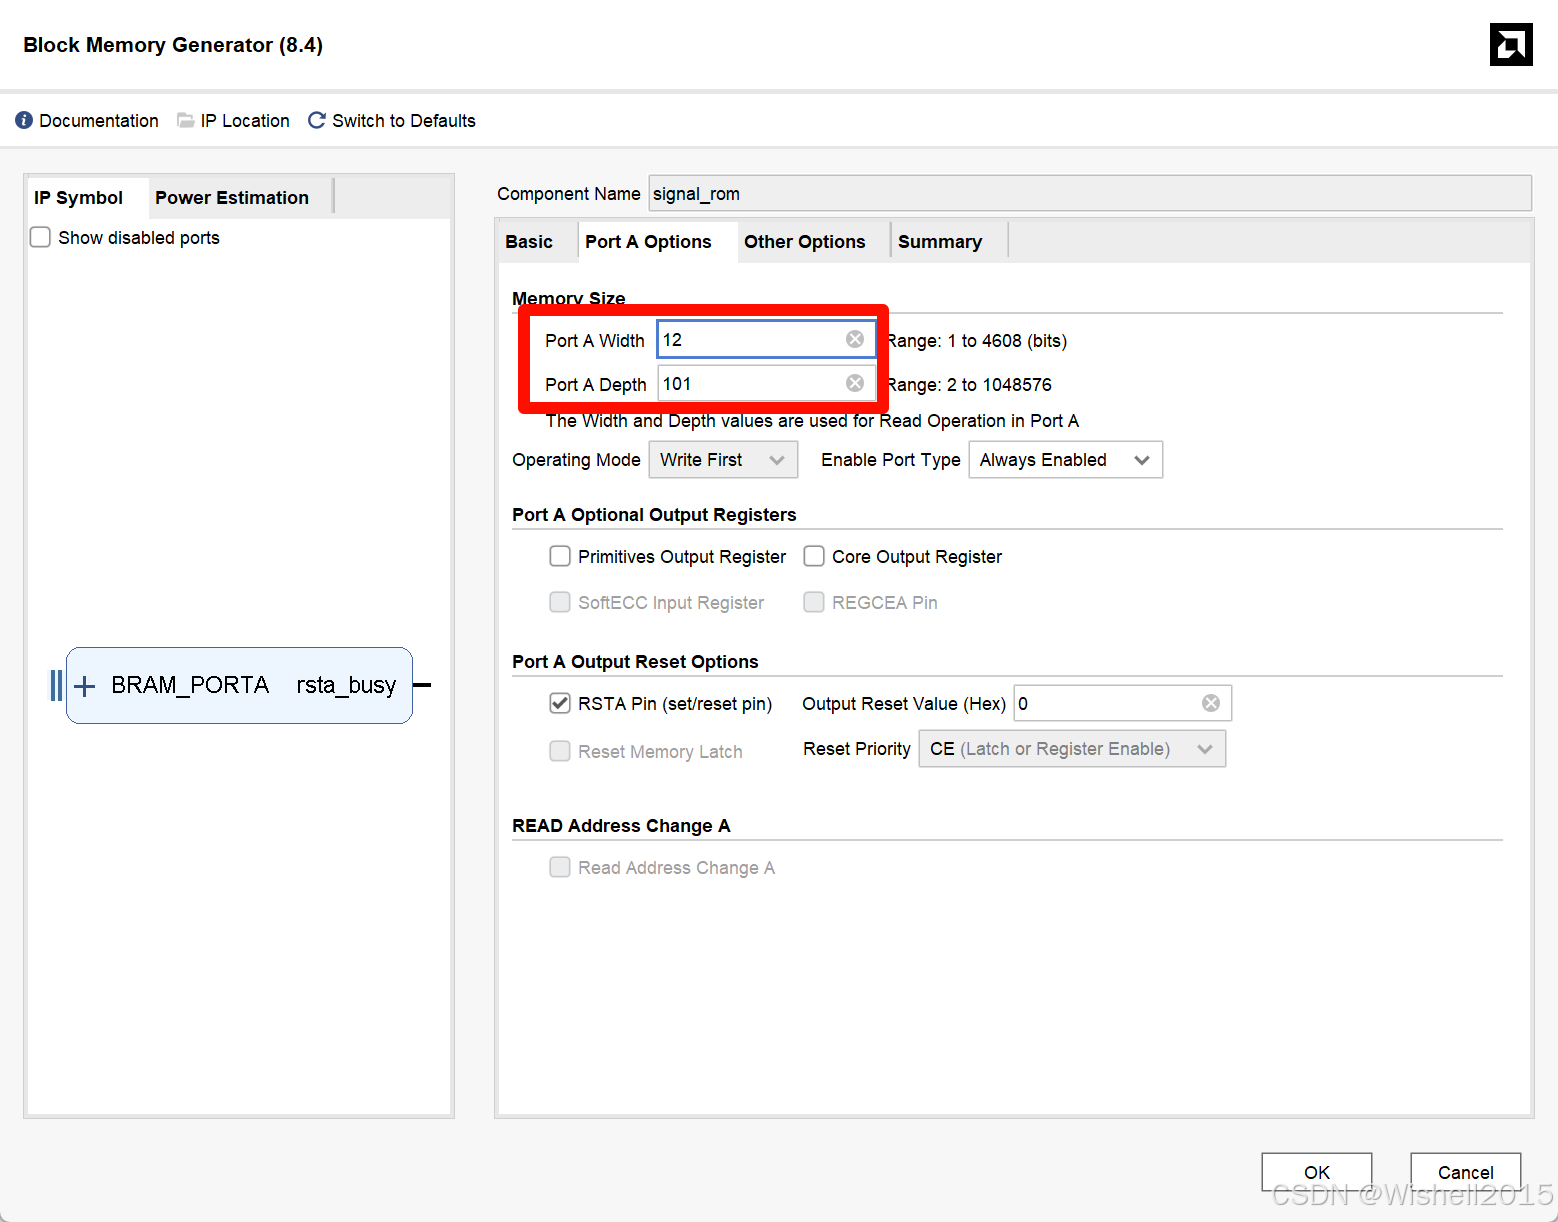
Task: Enable Primitives Output Register
Action: (560, 556)
